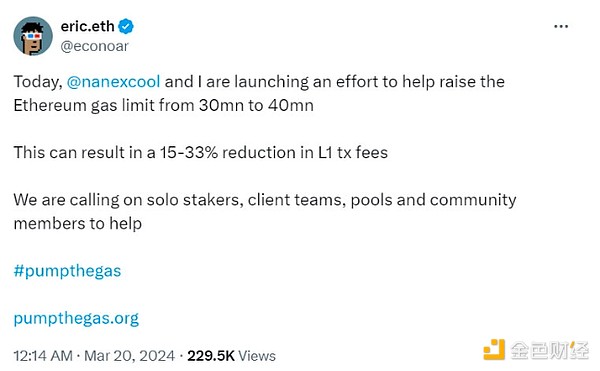Click the orange Jinse Finance logo icon
Viewport: 600px width, 371px height.
(494, 349)
